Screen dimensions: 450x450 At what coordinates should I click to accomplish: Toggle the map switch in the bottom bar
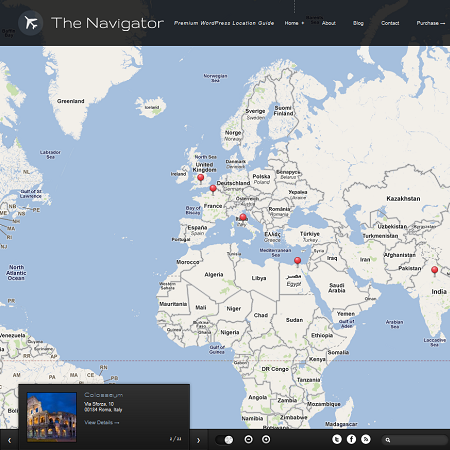point(224,440)
